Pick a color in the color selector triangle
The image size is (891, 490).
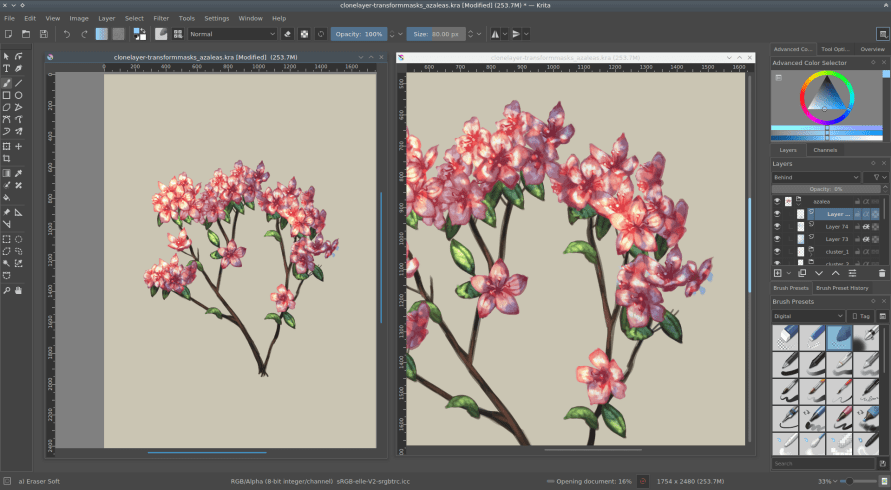826,95
